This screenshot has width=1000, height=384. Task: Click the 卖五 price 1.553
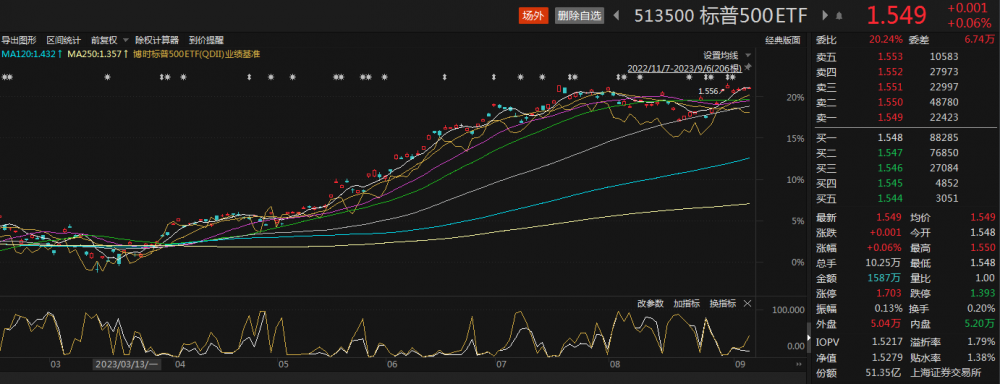tap(890, 56)
